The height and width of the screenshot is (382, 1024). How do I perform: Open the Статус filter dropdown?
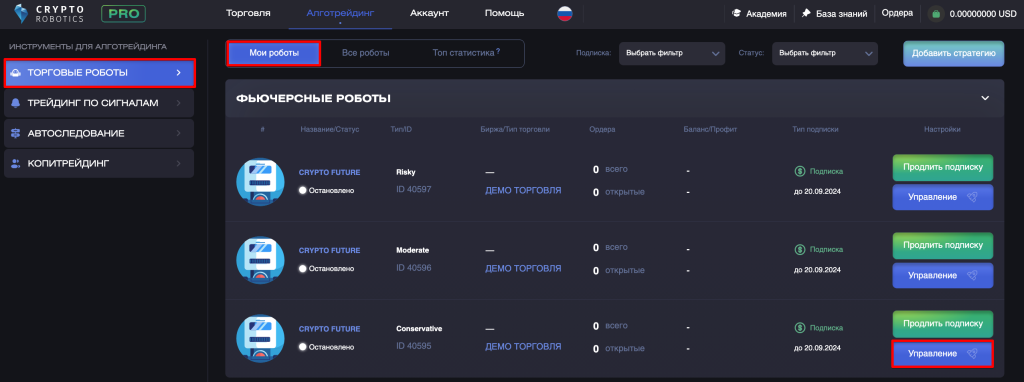pyautogui.click(x=825, y=54)
